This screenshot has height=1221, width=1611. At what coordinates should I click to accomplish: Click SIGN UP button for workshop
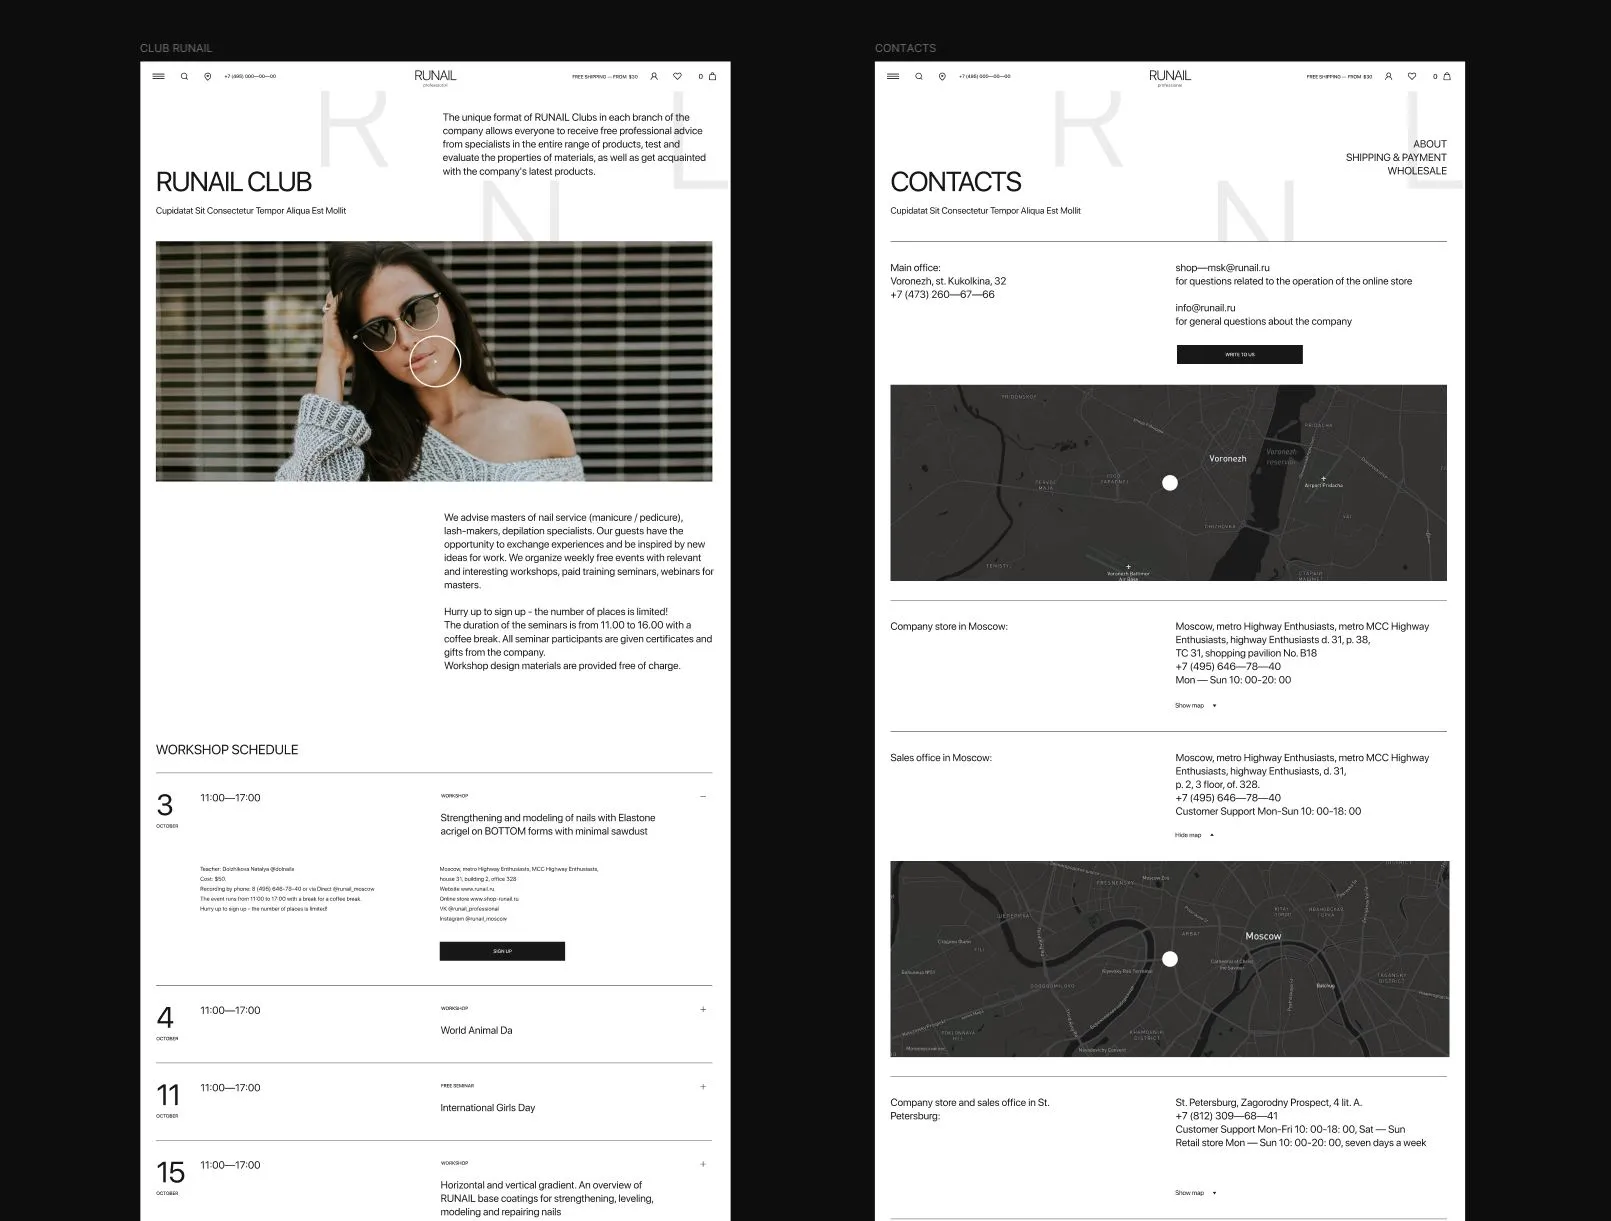point(502,951)
